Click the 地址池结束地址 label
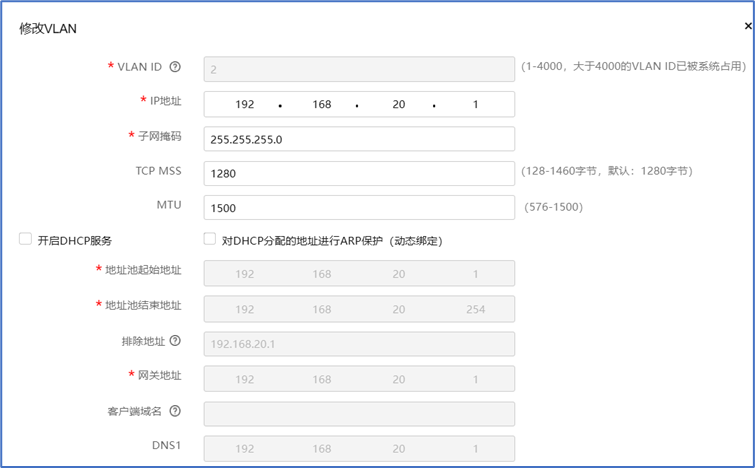The height and width of the screenshot is (468, 755). 143,305
